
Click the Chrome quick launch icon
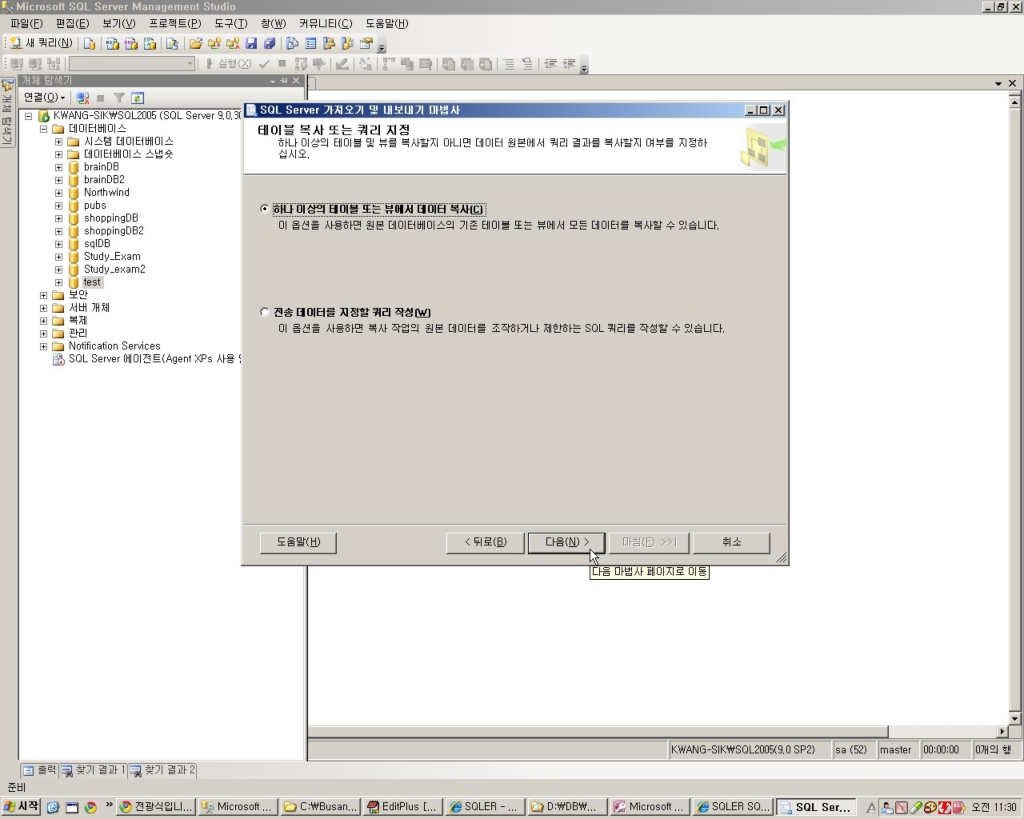(90, 807)
